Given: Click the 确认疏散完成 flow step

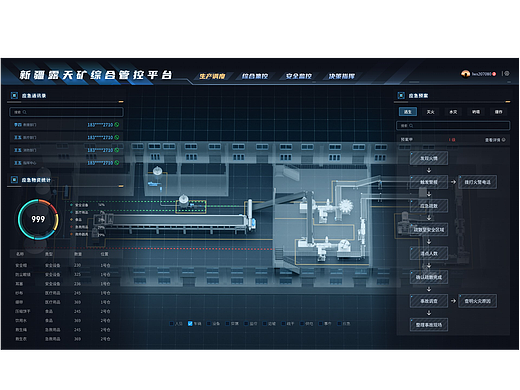Looking at the screenshot, I should pos(429,277).
